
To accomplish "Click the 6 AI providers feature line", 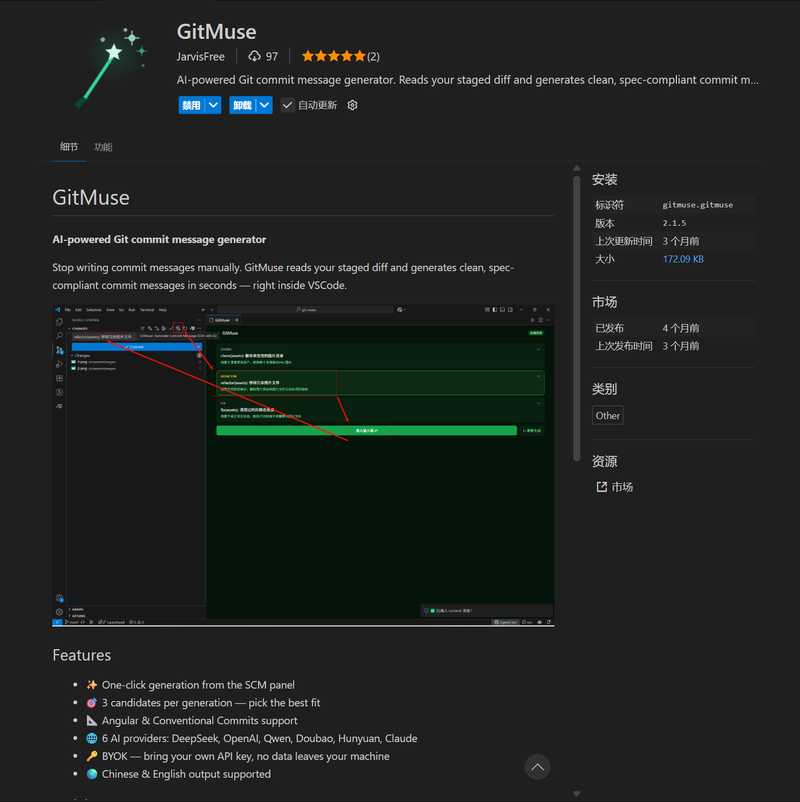I will (259, 739).
